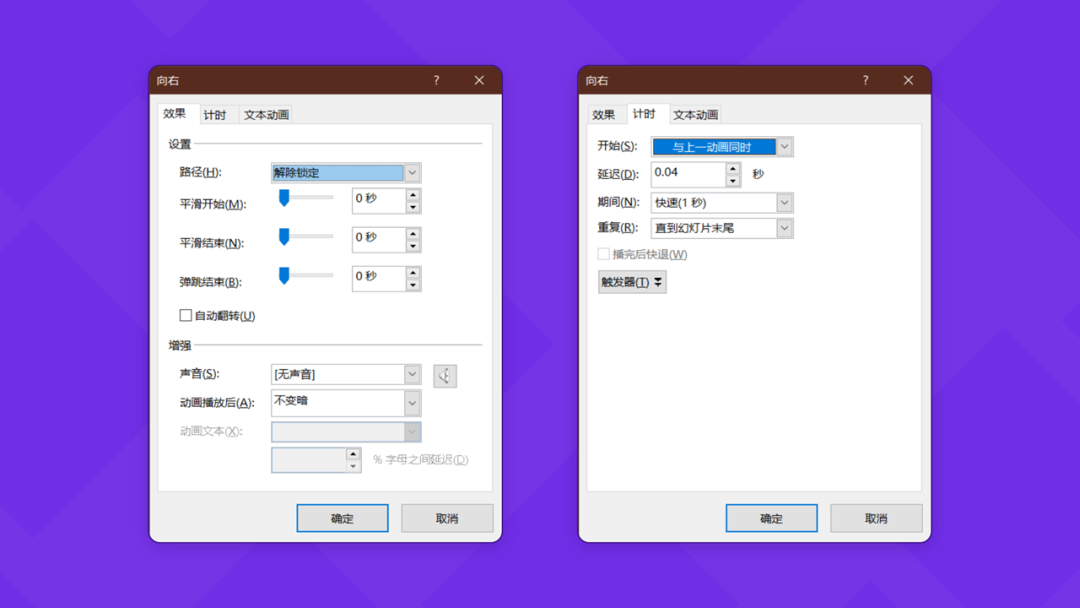Open the disabled 动画文本 dropdown
This screenshot has width=1080, height=608.
pyautogui.click(x=412, y=432)
